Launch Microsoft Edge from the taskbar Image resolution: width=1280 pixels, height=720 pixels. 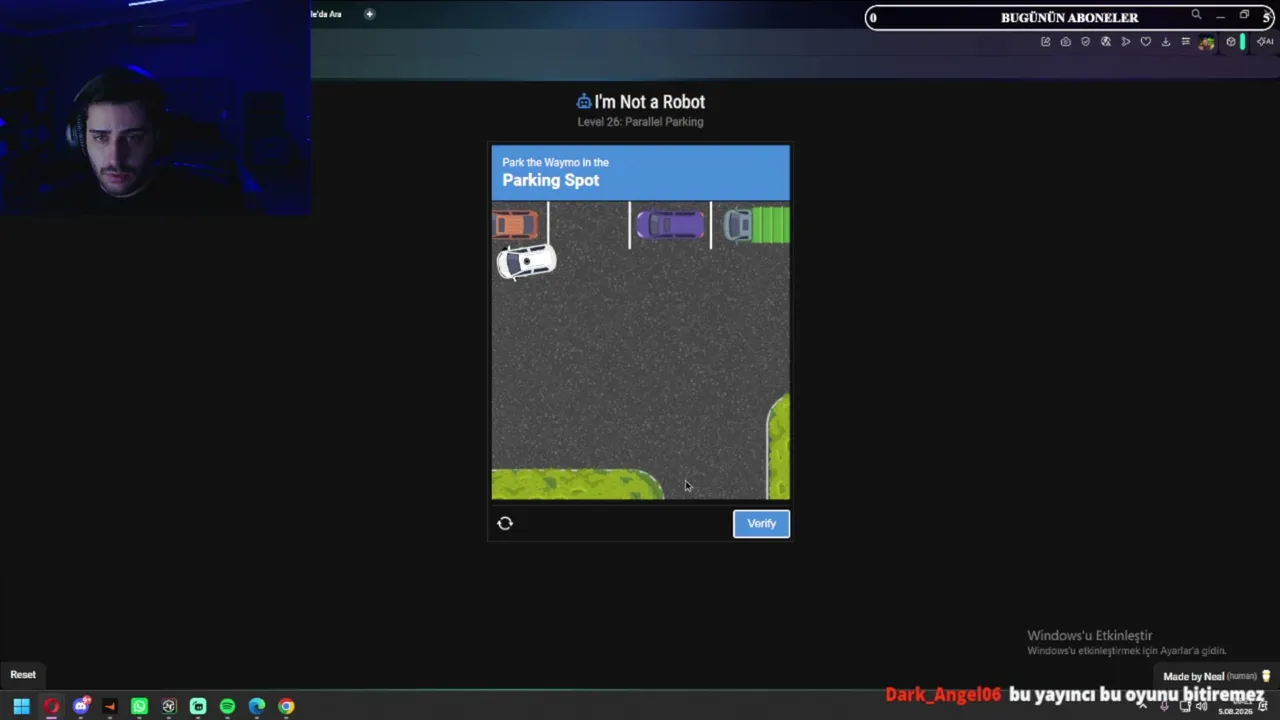(x=257, y=707)
